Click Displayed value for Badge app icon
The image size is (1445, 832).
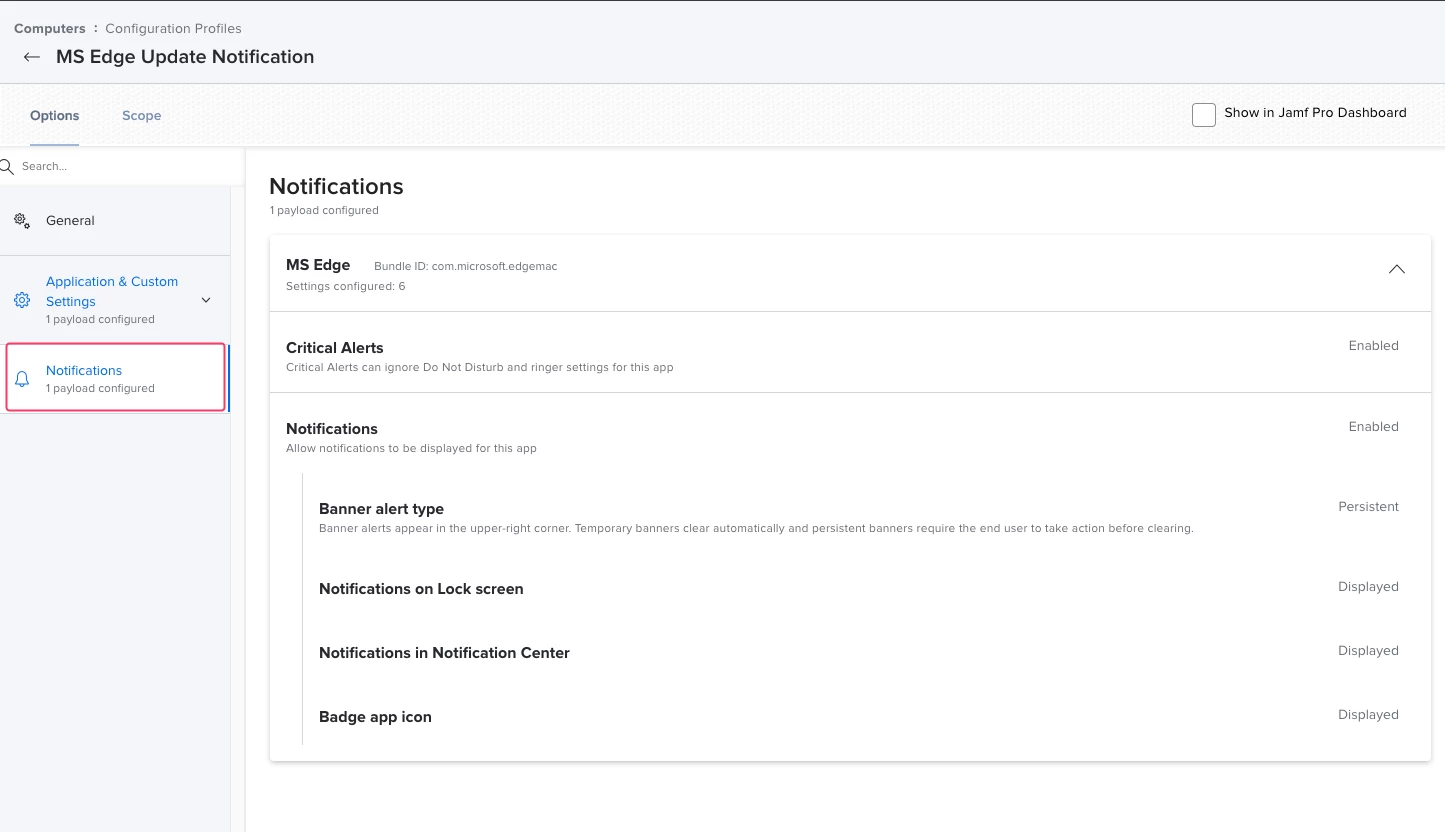tap(1368, 715)
